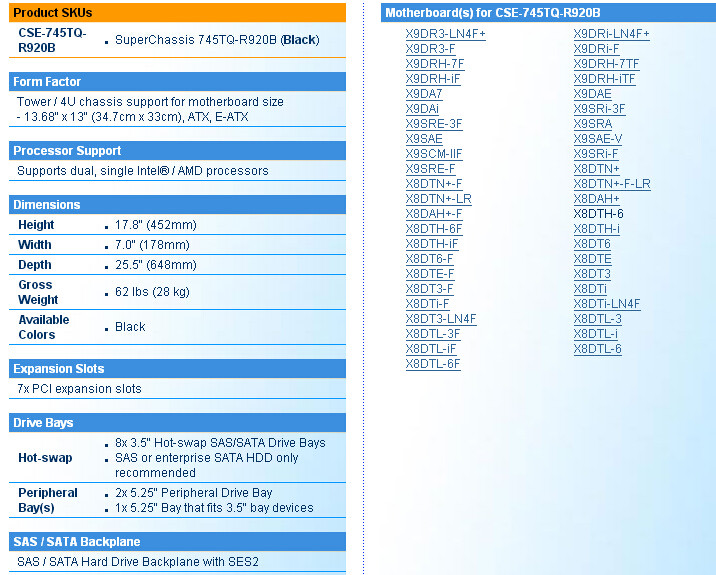Click the X8DTE link
This screenshot has height=575, width=716.
[x=592, y=260]
